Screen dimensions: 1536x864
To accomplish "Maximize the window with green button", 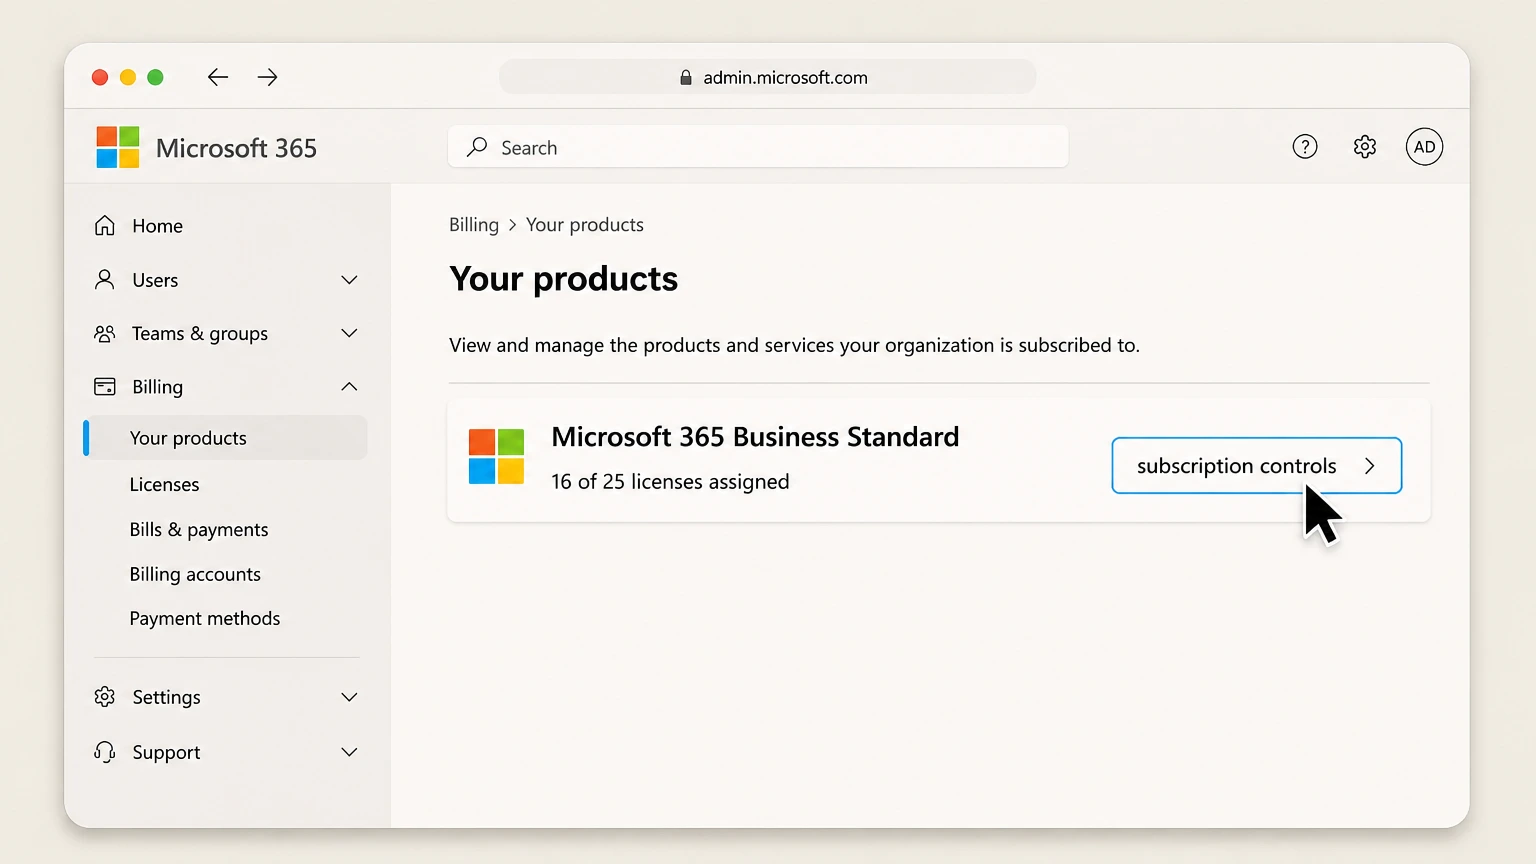I will 155,77.
